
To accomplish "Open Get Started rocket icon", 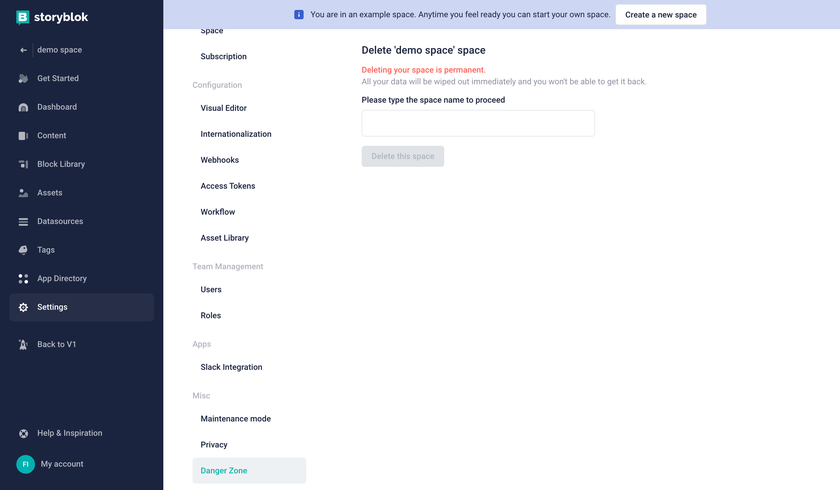I will 23,78.
